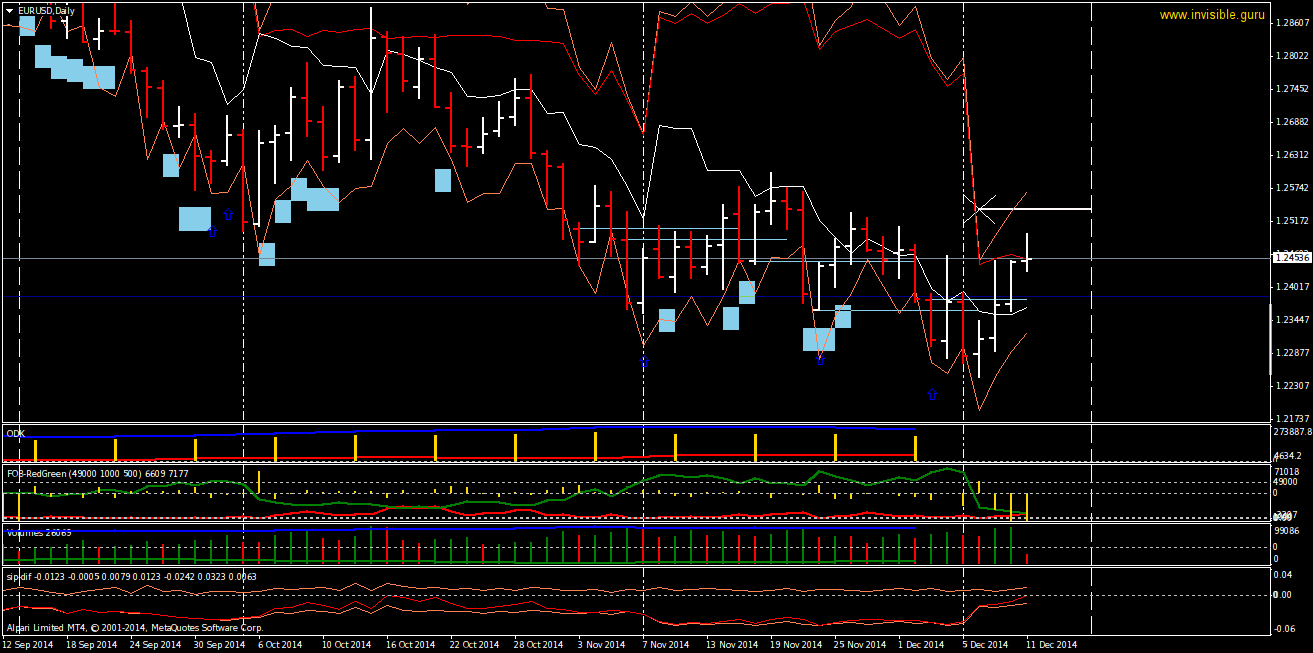Click the EURUSD,Daily chart title

point(46,11)
